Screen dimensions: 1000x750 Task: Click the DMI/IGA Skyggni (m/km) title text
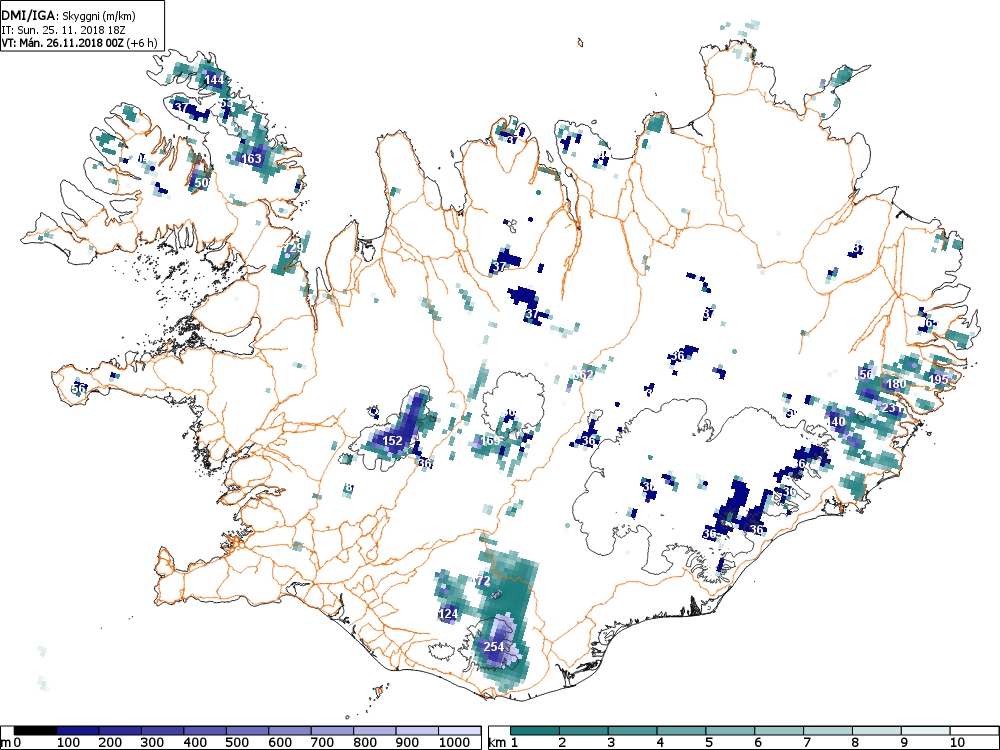tap(69, 16)
